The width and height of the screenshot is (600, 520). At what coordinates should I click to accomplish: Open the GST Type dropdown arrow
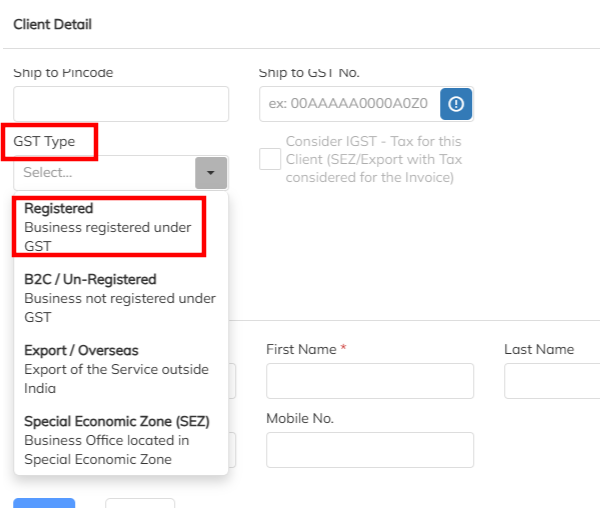tap(210, 173)
